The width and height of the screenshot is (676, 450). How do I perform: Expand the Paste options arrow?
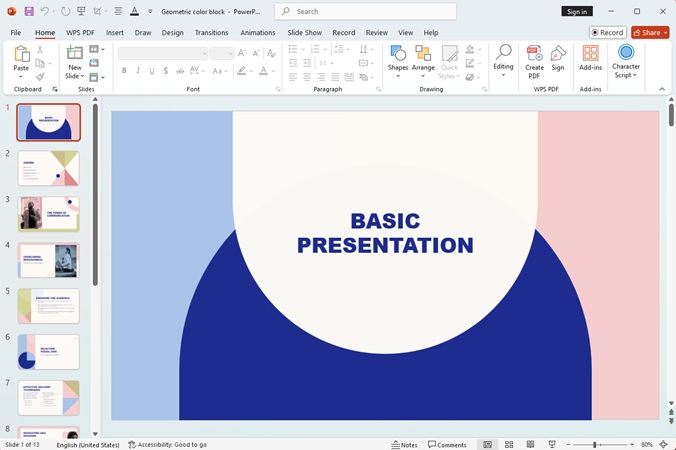pos(21,77)
